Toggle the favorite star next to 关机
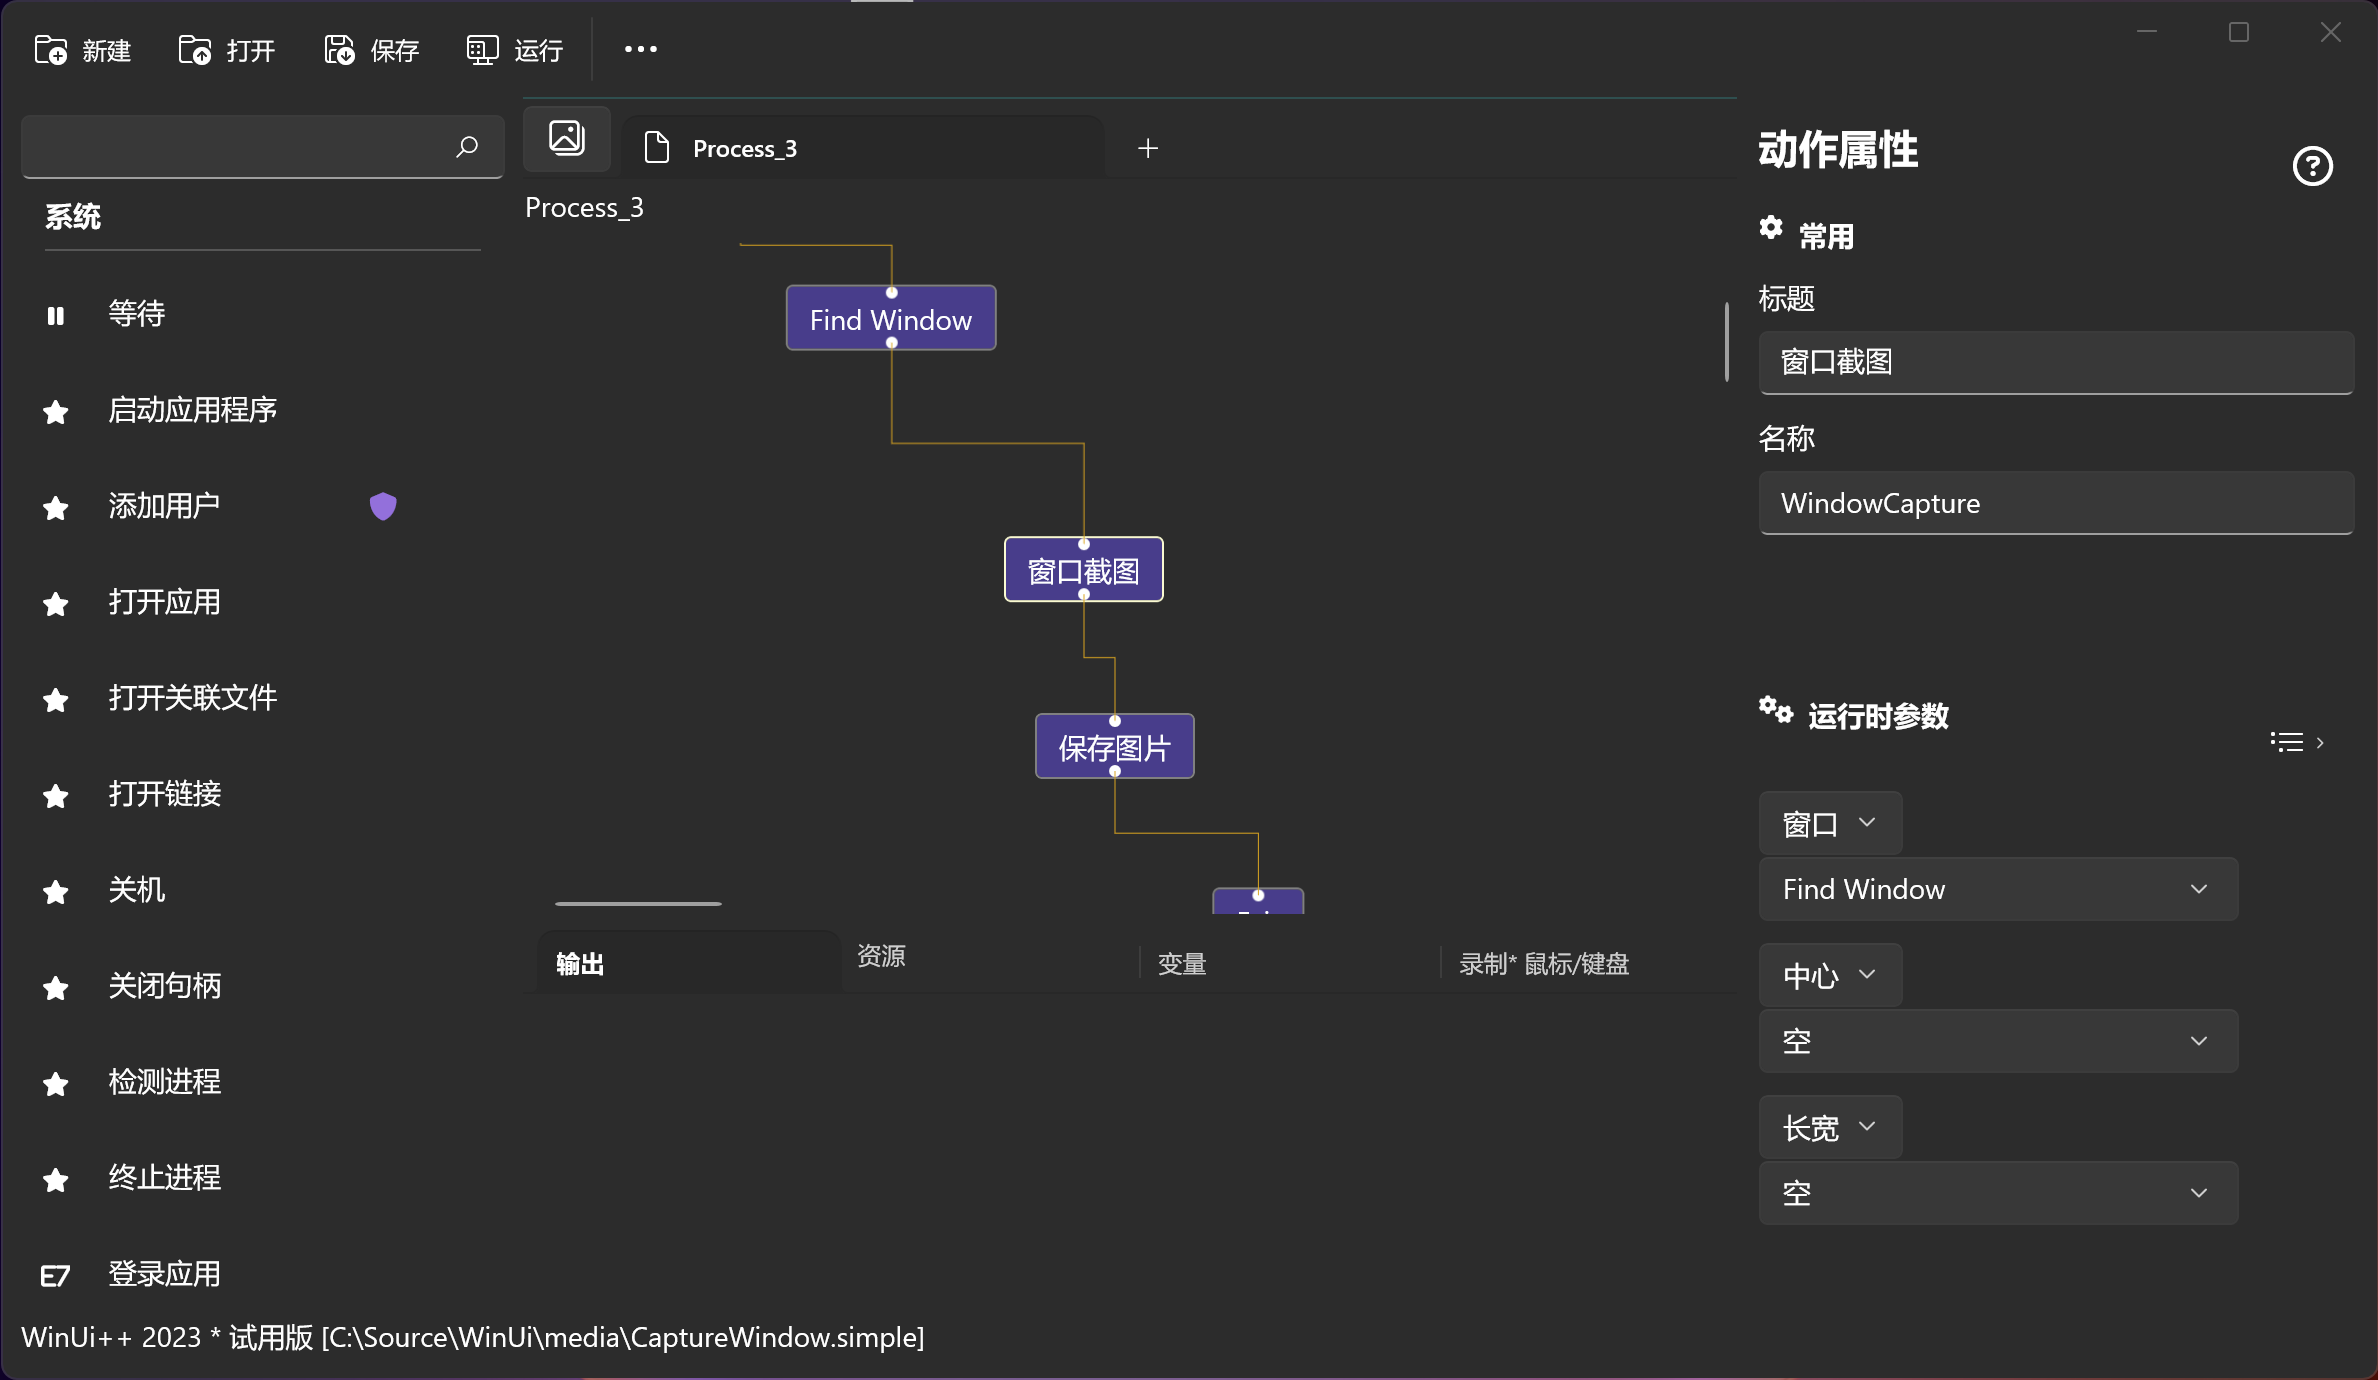This screenshot has width=2378, height=1380. (x=55, y=891)
